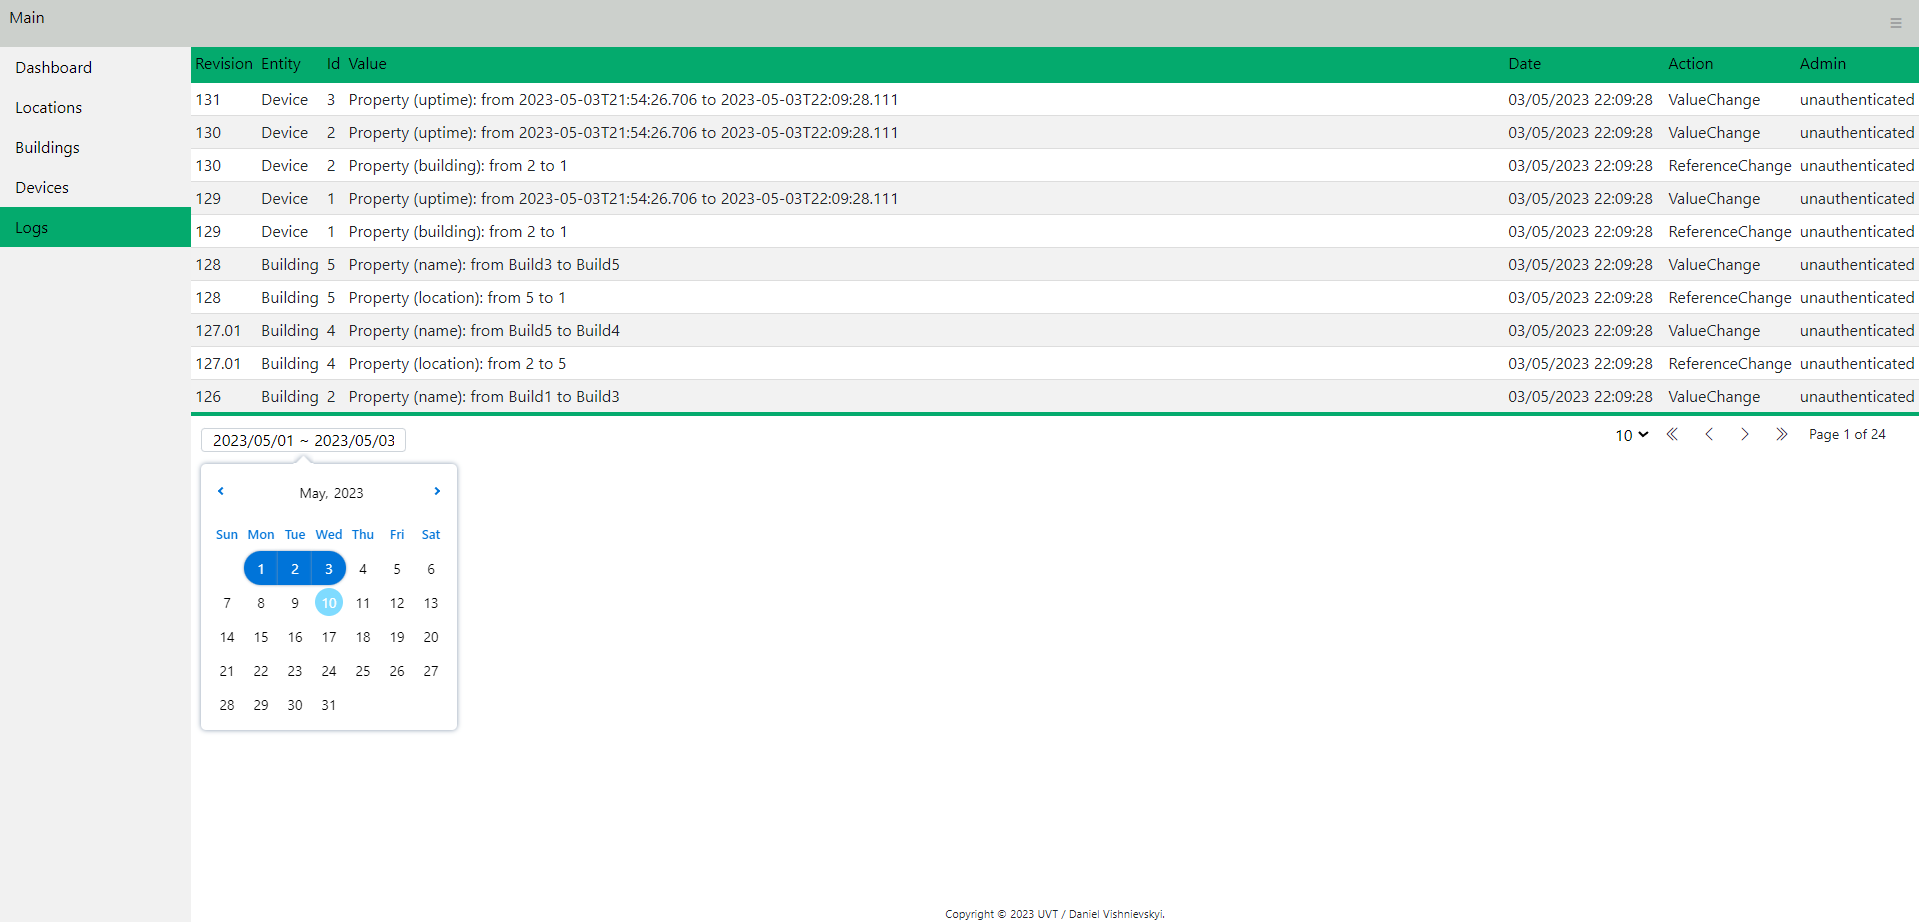Navigate to the Dashboard section
This screenshot has height=922, width=1919.
tap(53, 67)
